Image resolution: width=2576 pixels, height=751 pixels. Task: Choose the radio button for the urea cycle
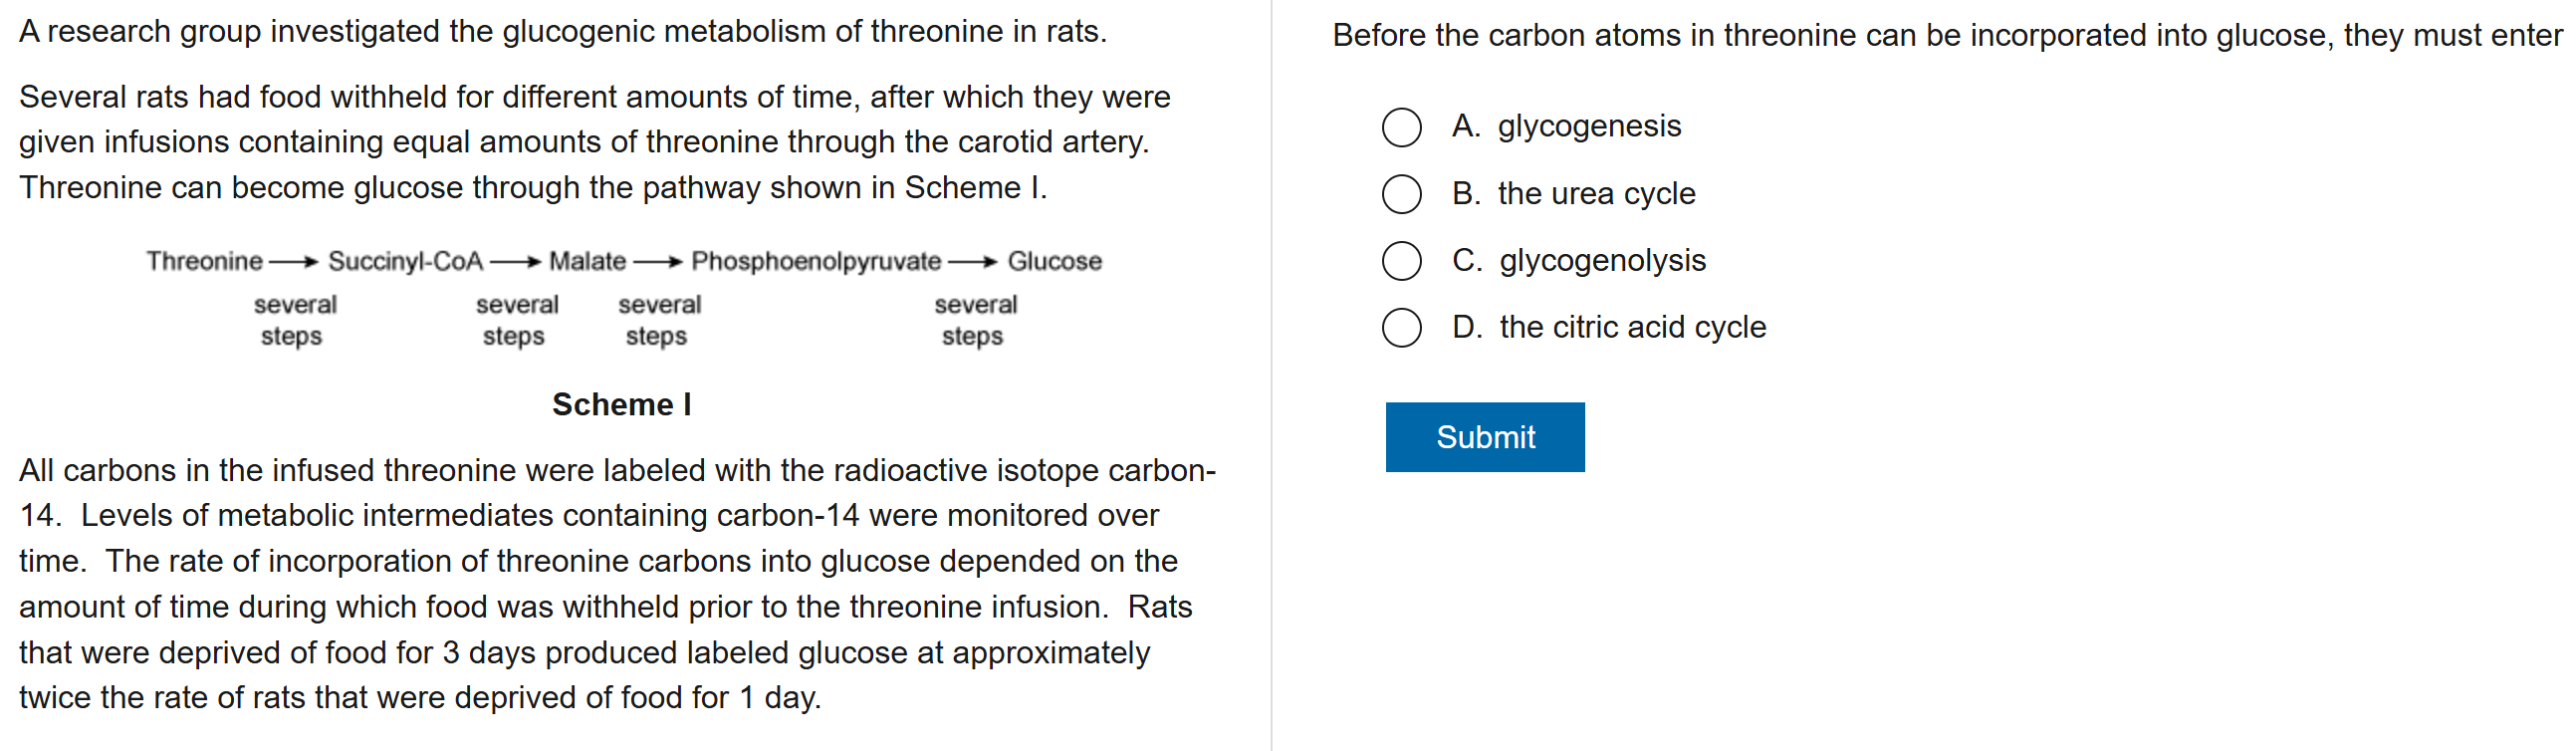(x=1401, y=194)
